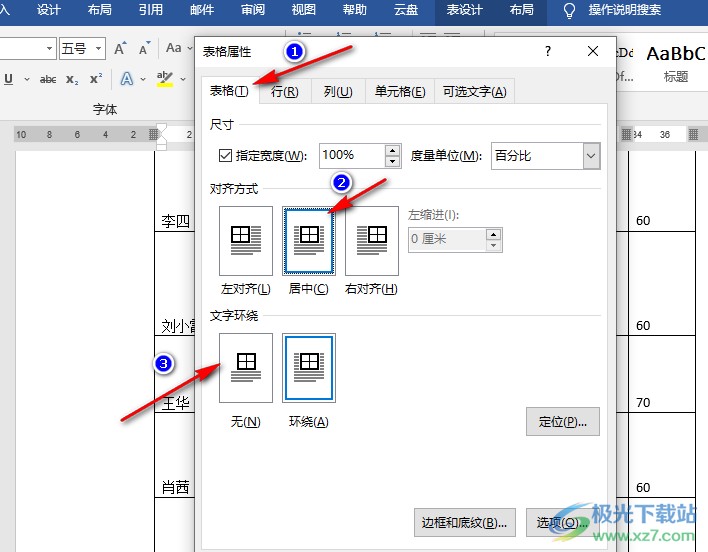Click the preferred width input field
The width and height of the screenshot is (708, 552).
(x=352, y=156)
